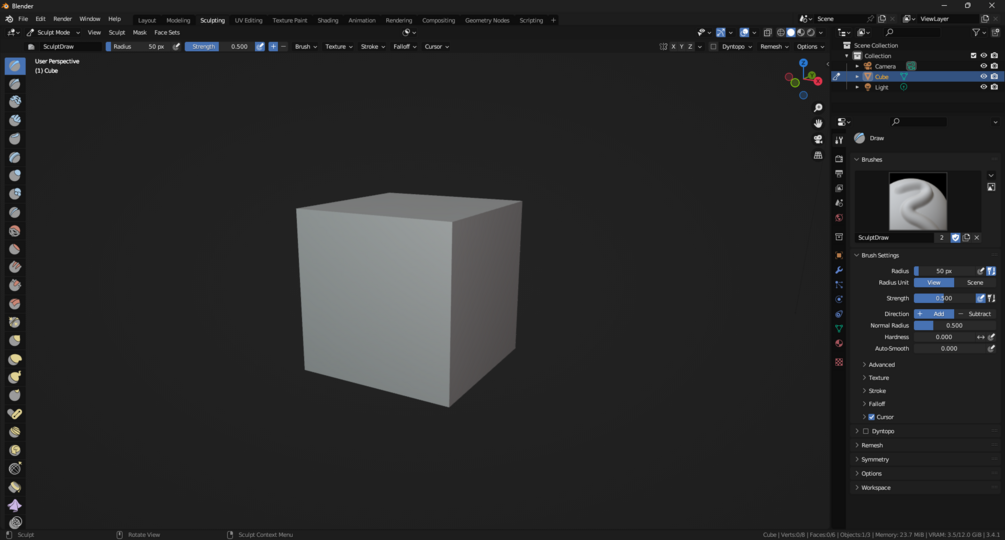Open the Remesh dropdown in header
This screenshot has height=540, width=1005.
click(x=774, y=46)
